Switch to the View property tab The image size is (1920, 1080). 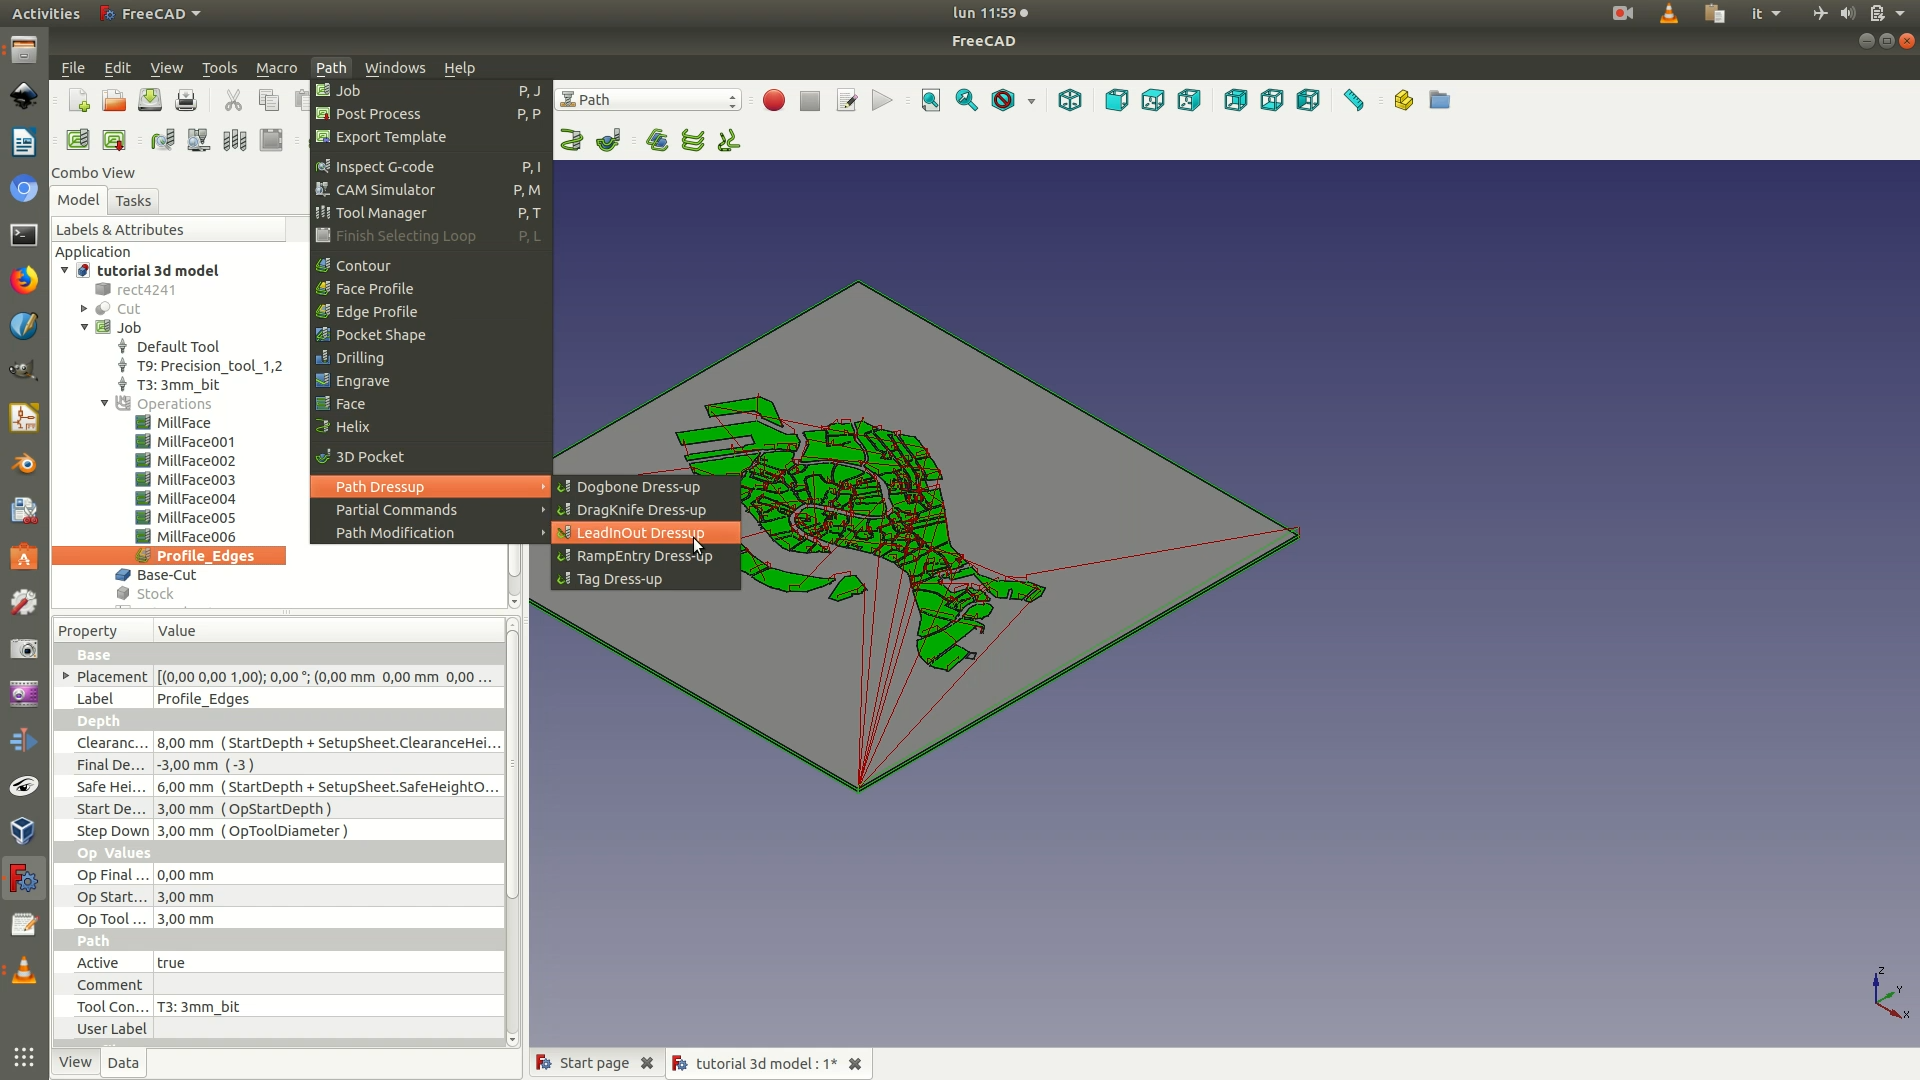75,1062
